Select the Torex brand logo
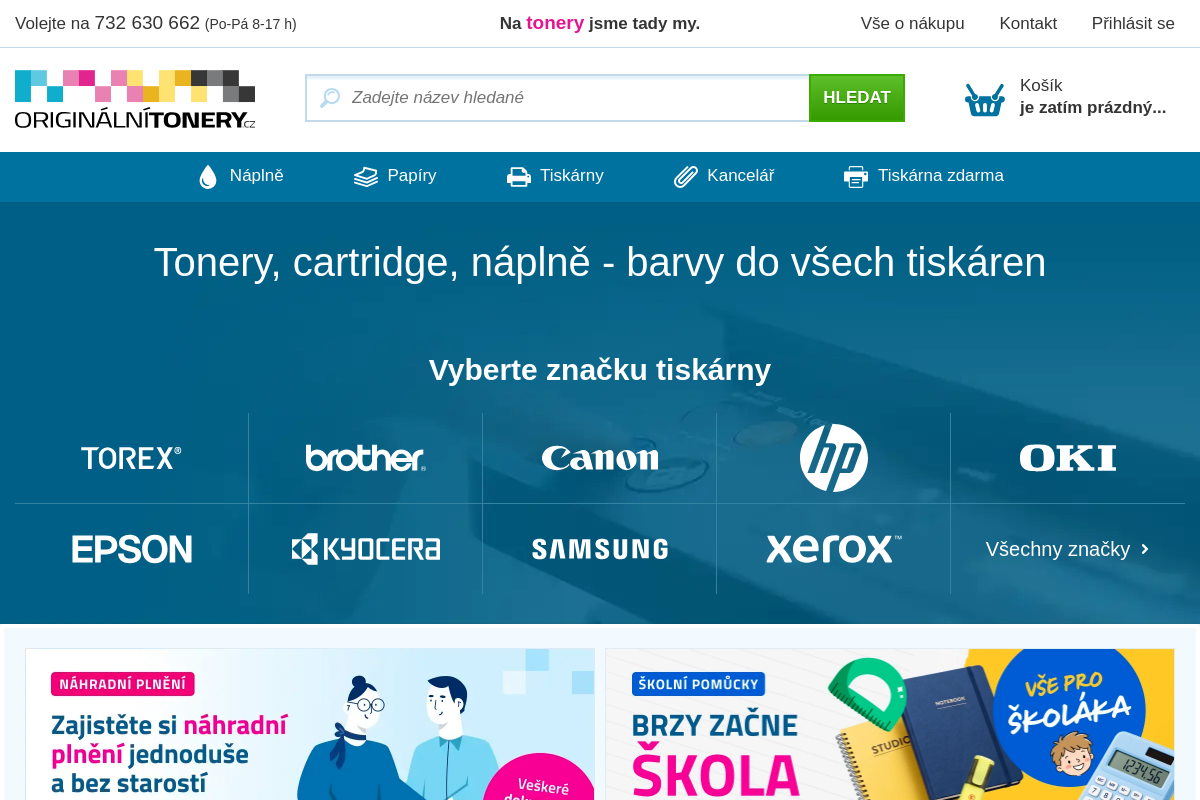This screenshot has height=800, width=1200. (131, 458)
